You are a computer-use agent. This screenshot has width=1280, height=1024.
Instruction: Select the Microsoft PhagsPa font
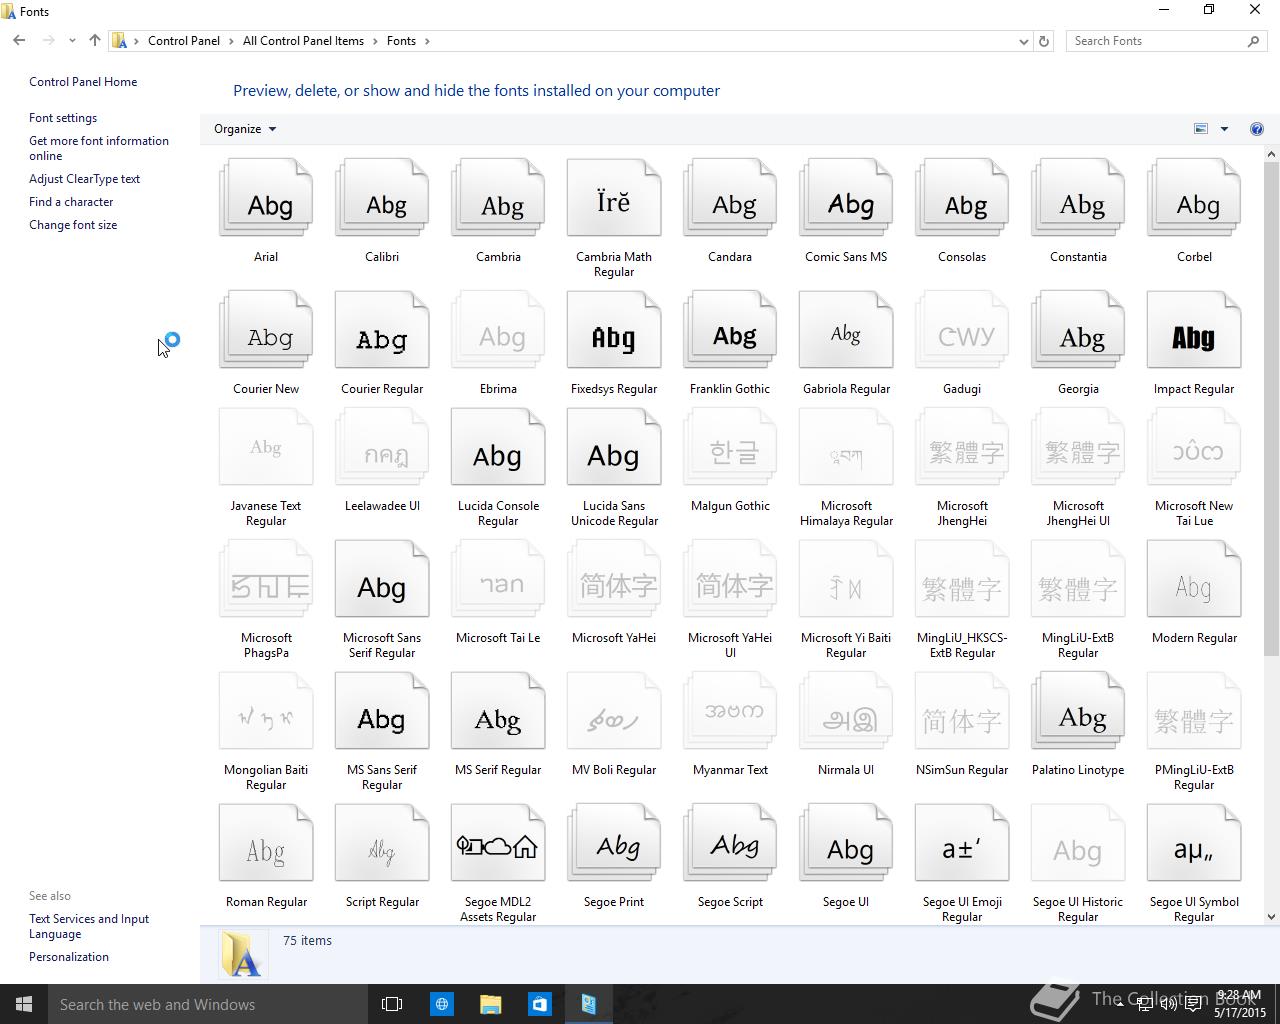[x=266, y=578]
